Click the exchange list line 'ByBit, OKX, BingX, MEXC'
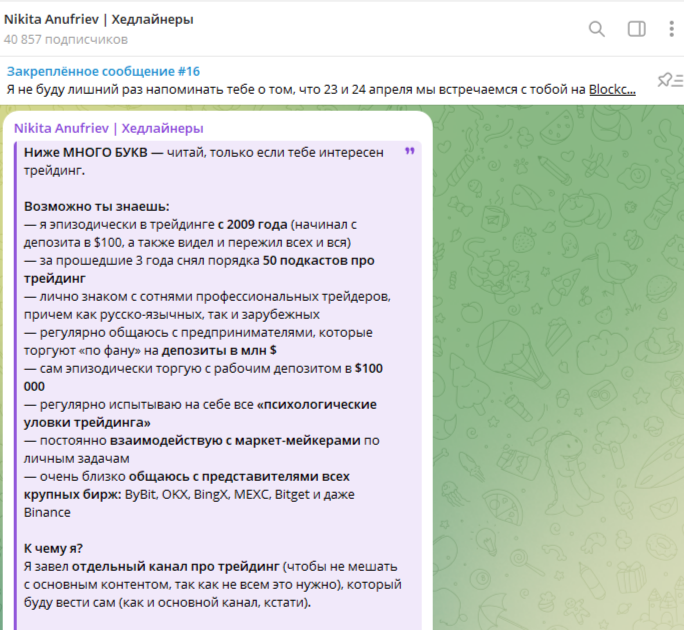Image resolution: width=684 pixels, height=630 pixels. point(198,495)
